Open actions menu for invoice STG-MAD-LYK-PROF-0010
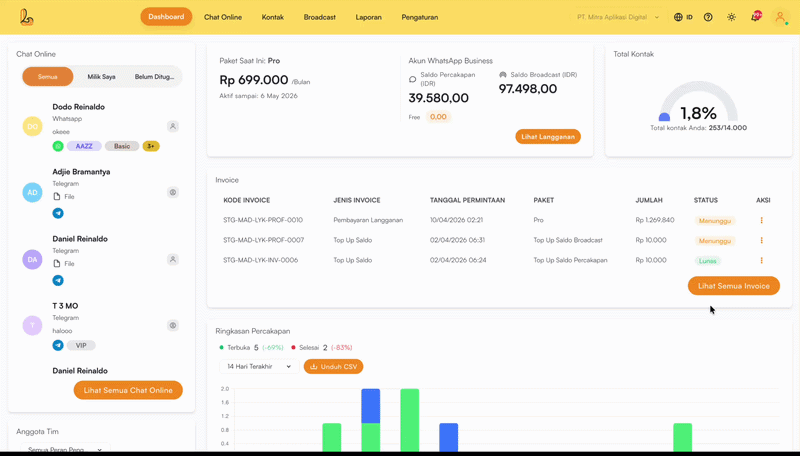 761,220
